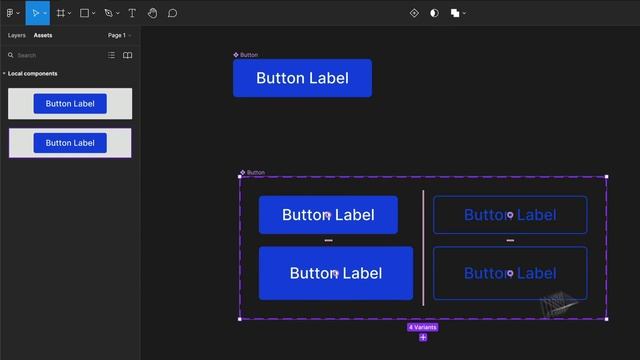Image resolution: width=640 pixels, height=360 pixels.
Task: Select the small filled Button Label variant
Action: click(328, 215)
